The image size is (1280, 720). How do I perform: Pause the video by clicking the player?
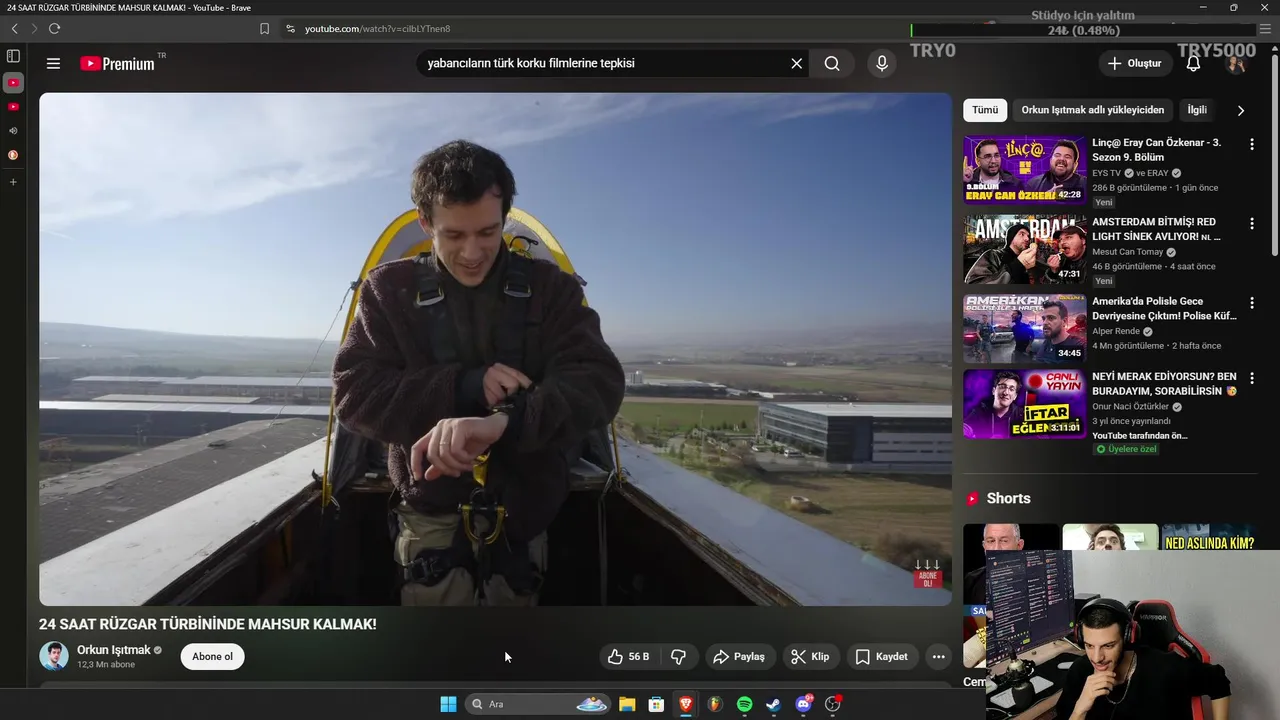point(495,349)
